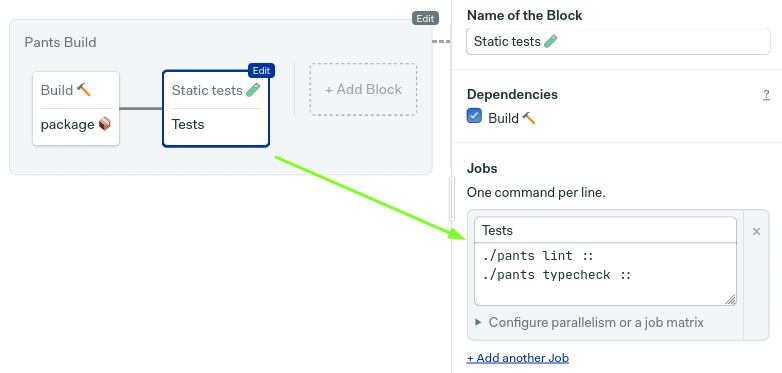782x373 pixels.
Task: Click the test tube icon in Static tests block
Action: [253, 90]
